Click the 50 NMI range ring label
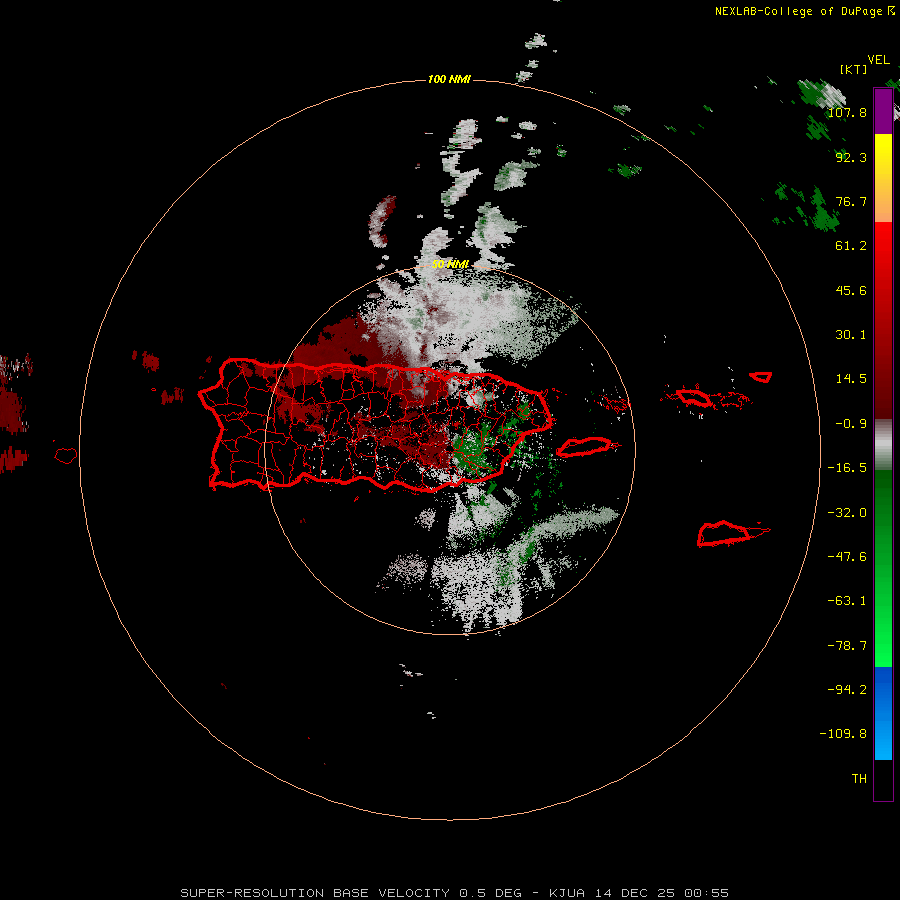 click(x=450, y=264)
